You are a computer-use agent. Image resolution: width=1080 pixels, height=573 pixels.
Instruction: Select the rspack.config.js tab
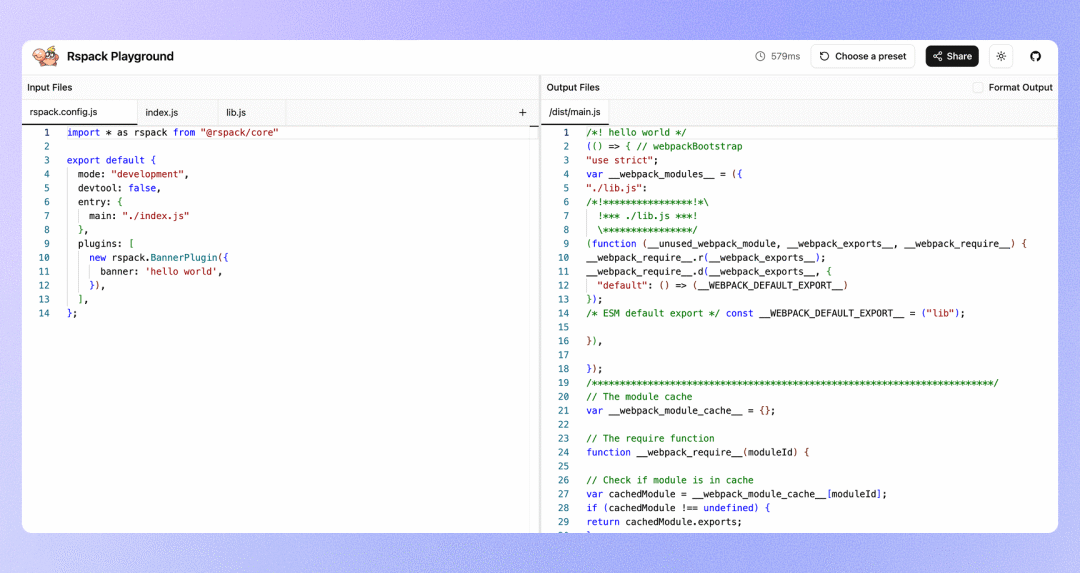point(63,112)
